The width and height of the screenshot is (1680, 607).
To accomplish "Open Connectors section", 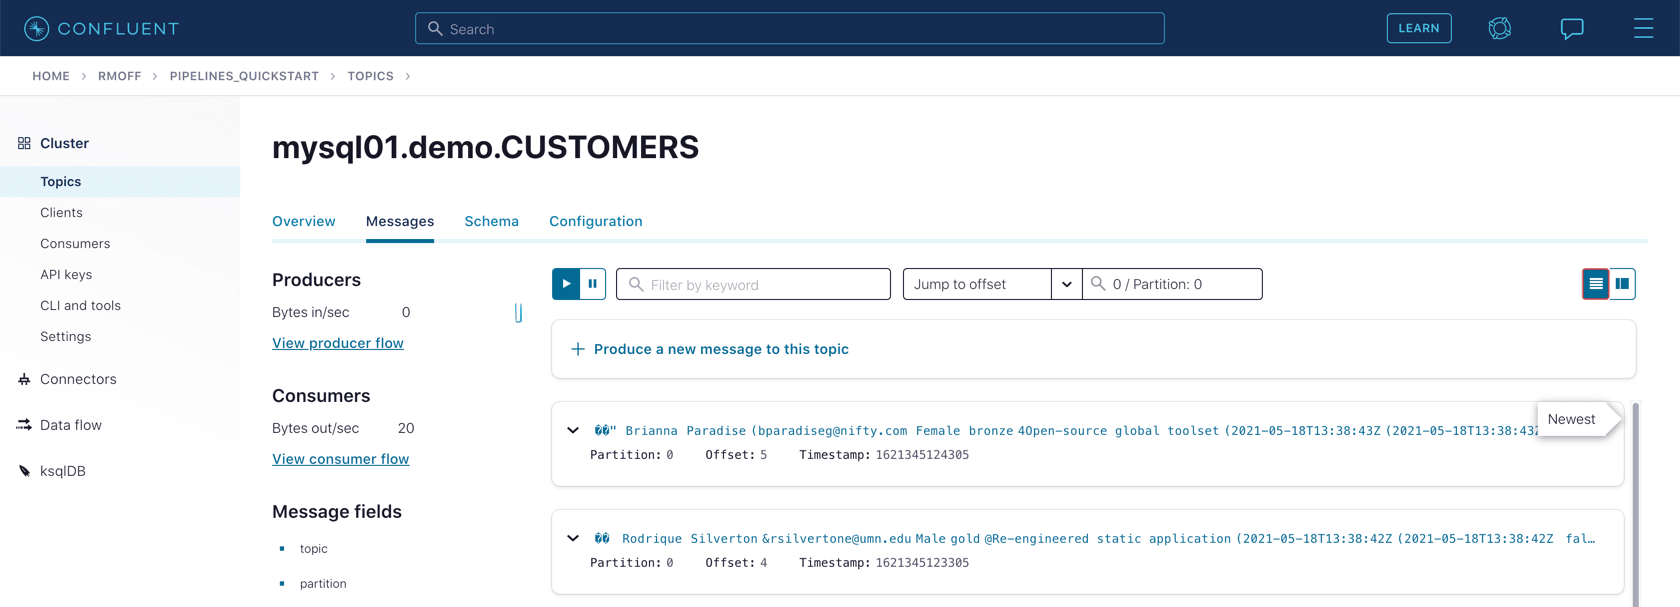I will coord(78,379).
